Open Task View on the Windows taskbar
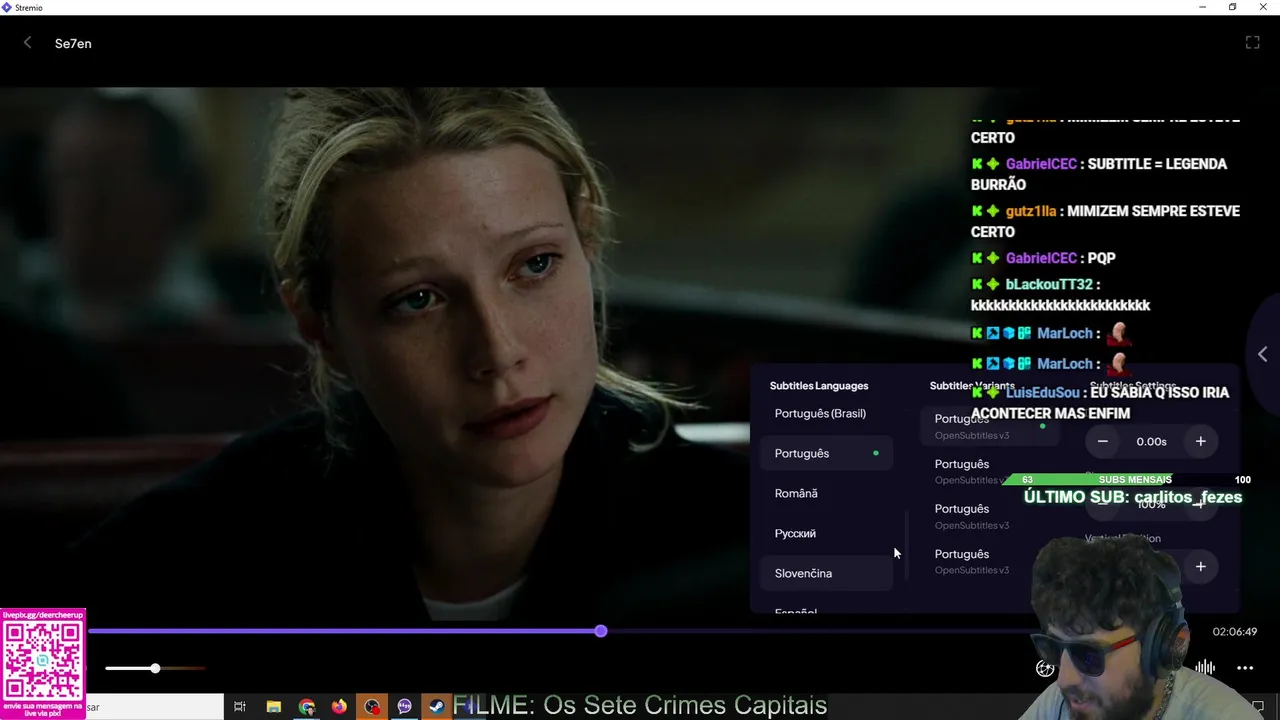The width and height of the screenshot is (1280, 720). pos(240,707)
